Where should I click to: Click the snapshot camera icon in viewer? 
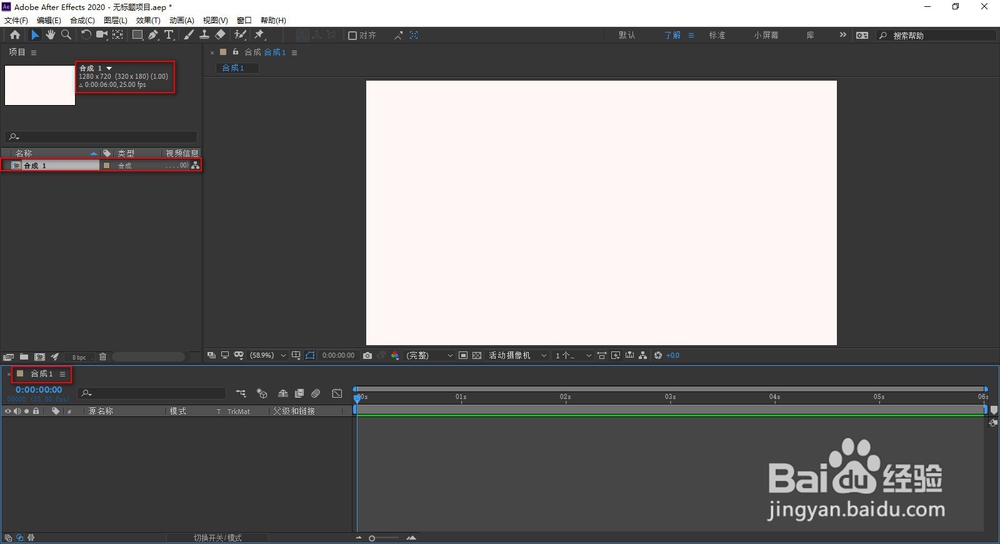pos(367,355)
